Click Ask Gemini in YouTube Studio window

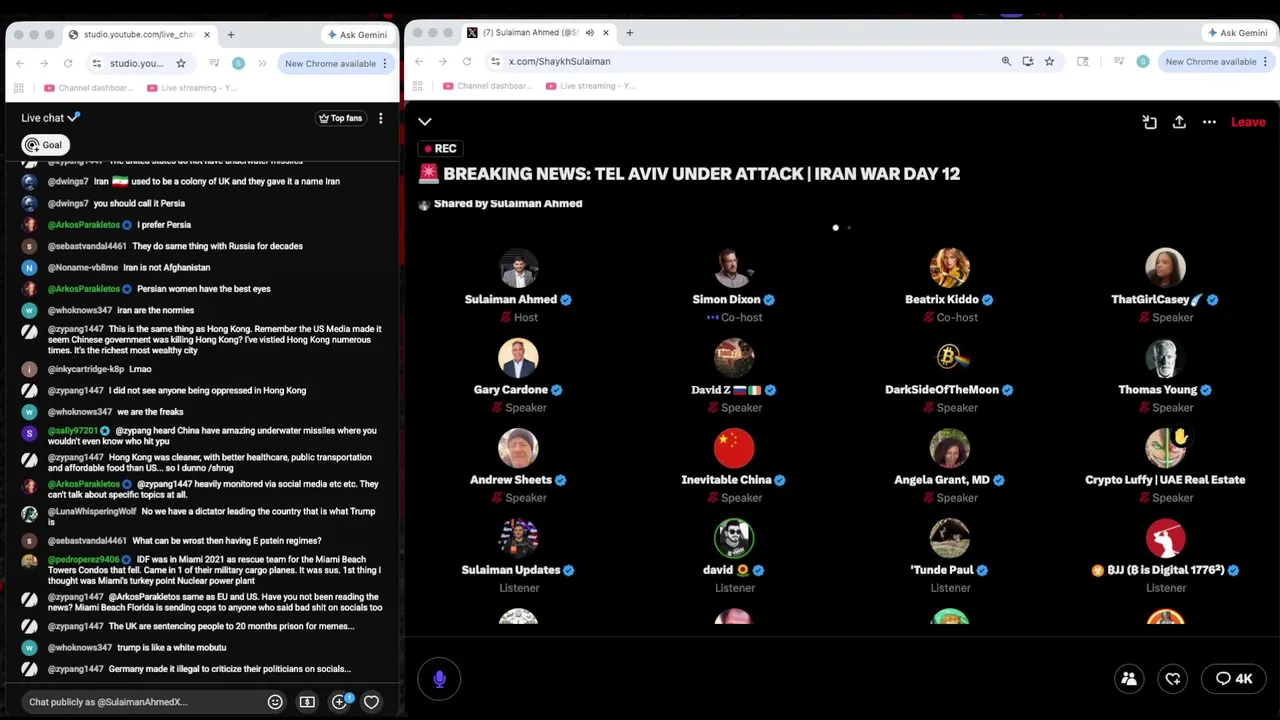356,34
